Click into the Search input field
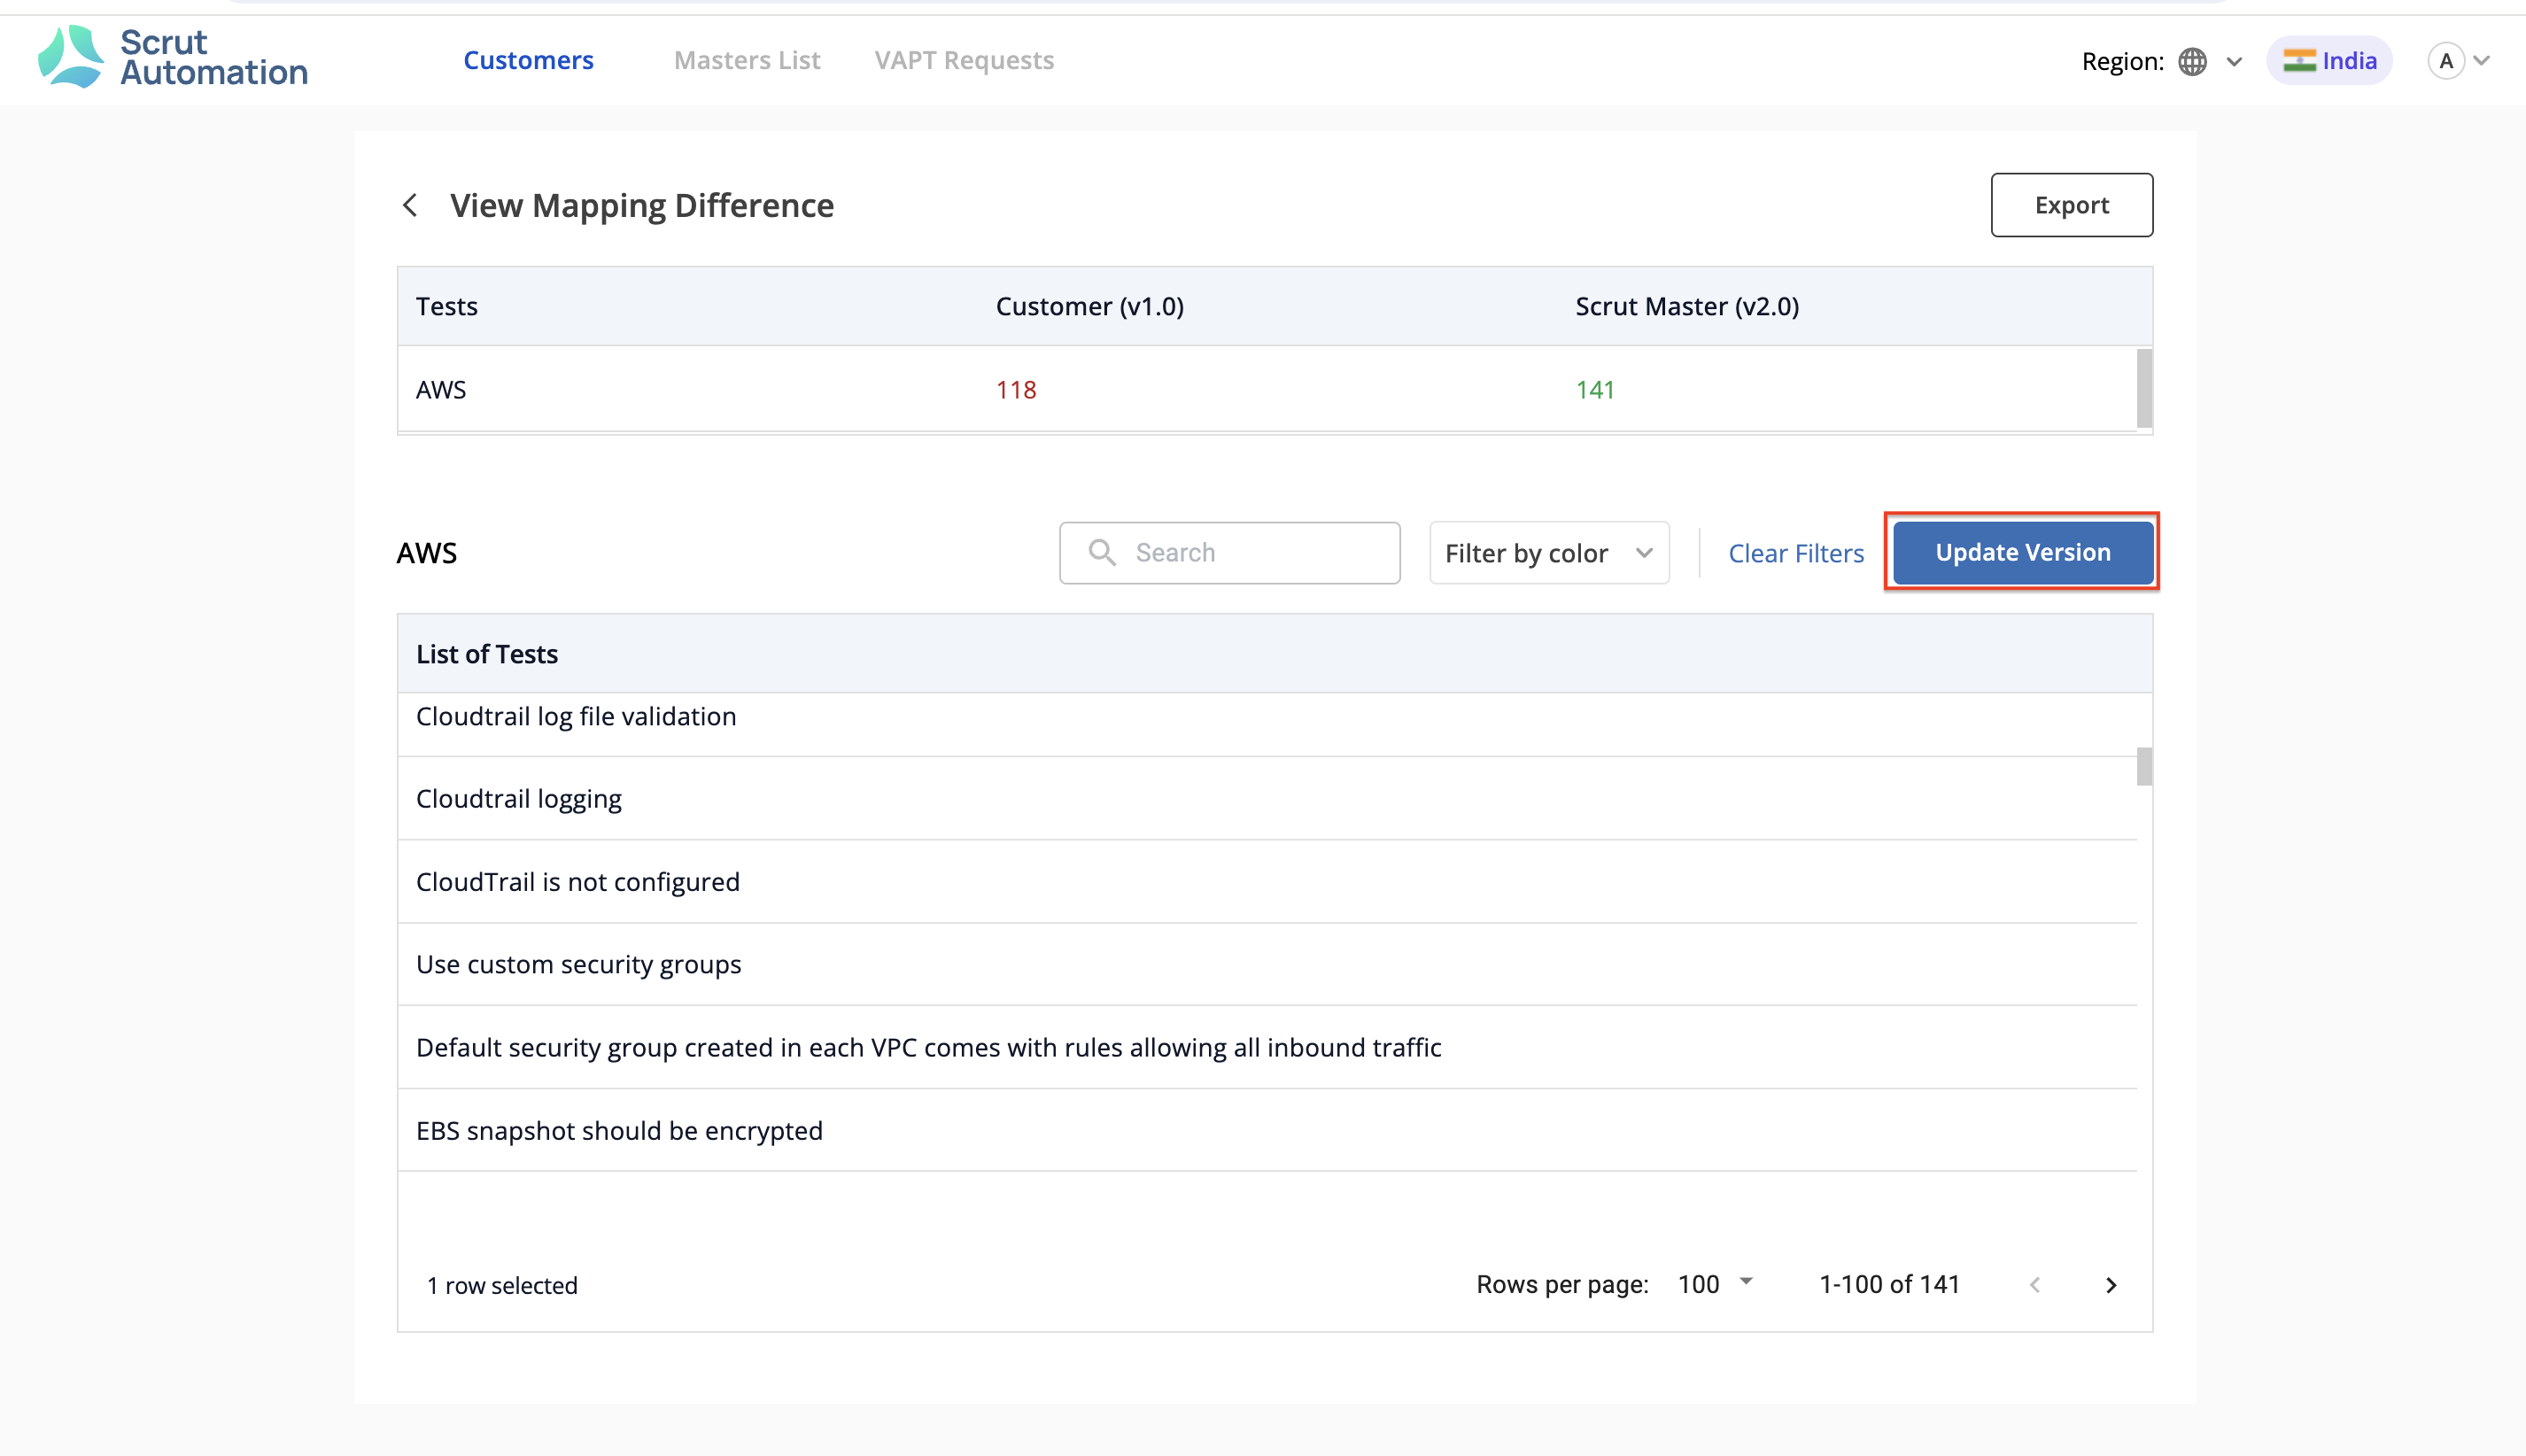2526x1456 pixels. pos(1229,553)
